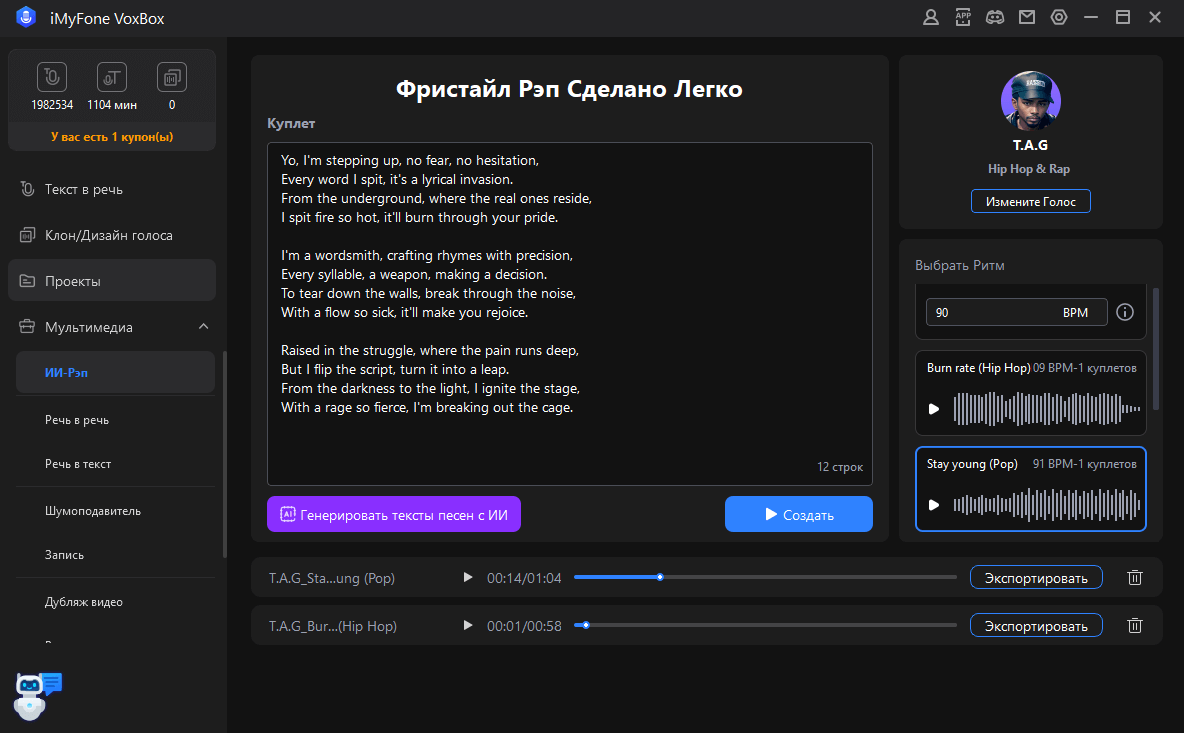Click the BPM input field
The height and width of the screenshot is (733, 1184).
1016,313
